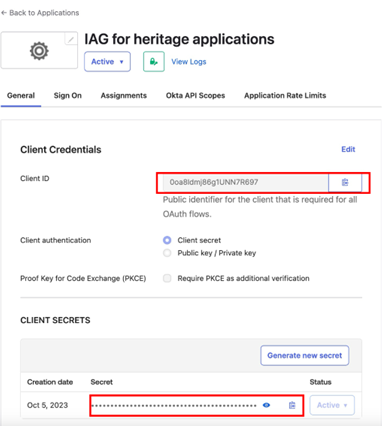
Task: Click Edit in Client Credentials section
Action: (348, 149)
